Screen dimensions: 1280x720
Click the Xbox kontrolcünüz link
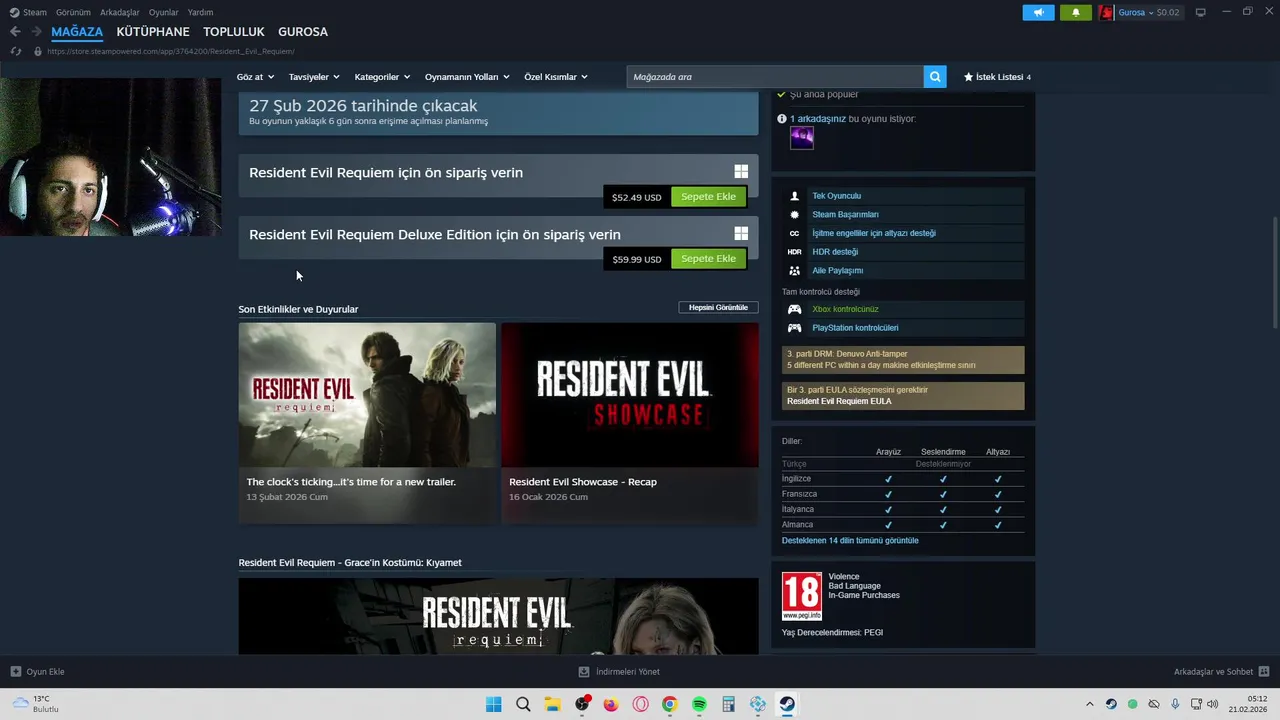point(845,309)
